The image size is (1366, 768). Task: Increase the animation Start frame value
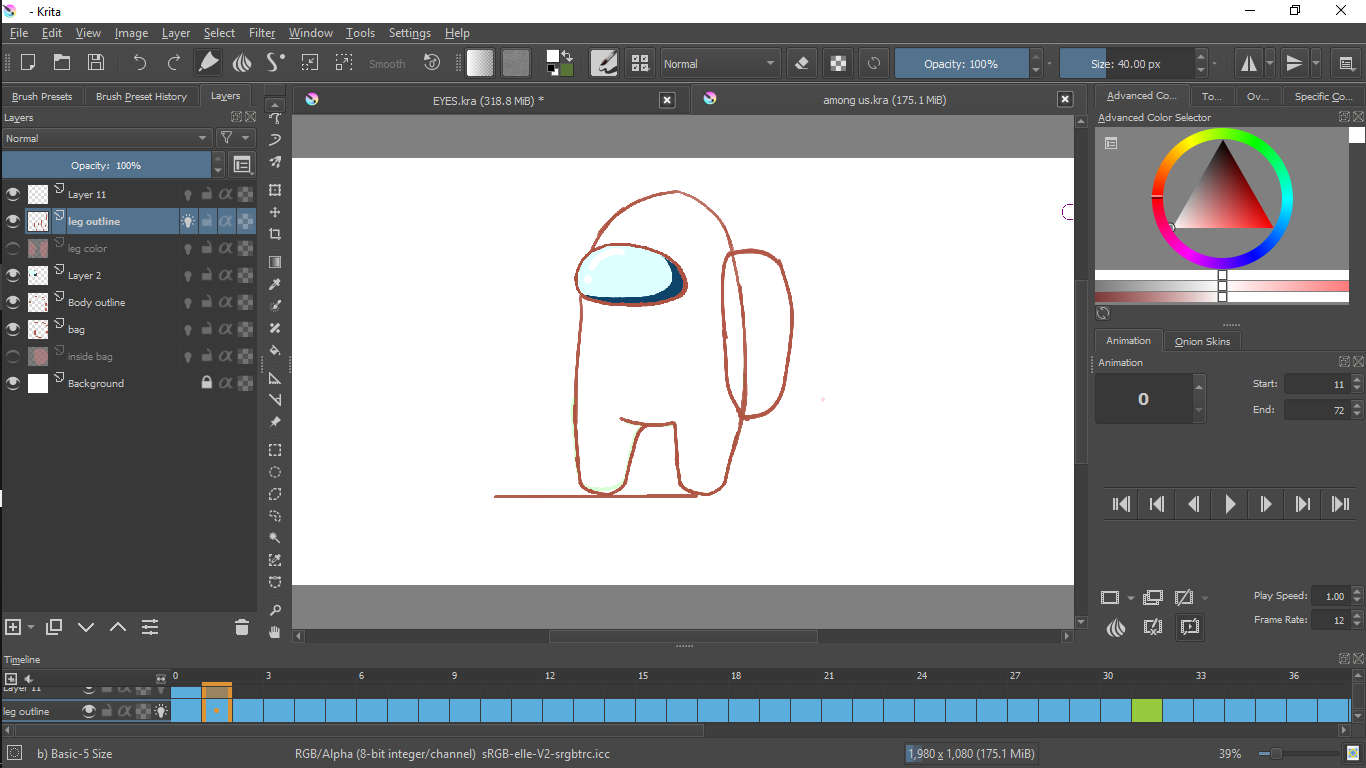click(1357, 379)
